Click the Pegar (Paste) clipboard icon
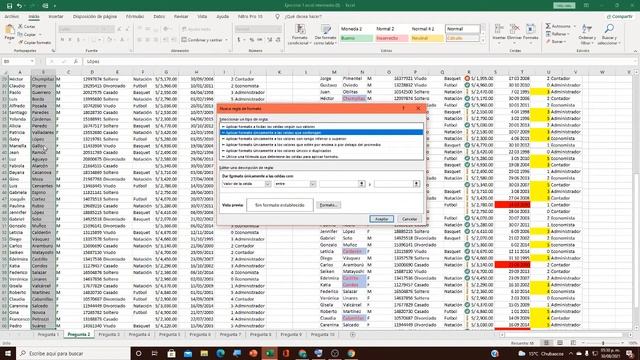This screenshot has height=360, width=640. (x=9, y=30)
